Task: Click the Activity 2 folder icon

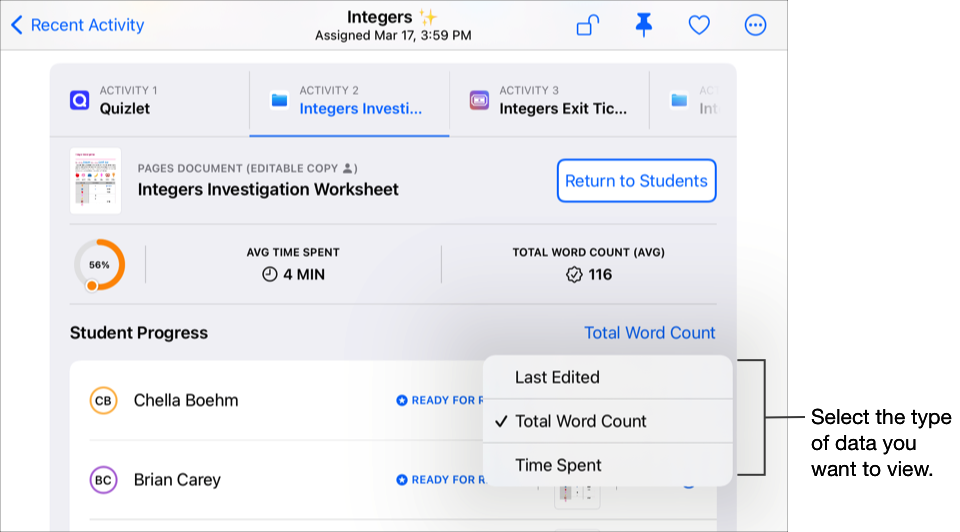Action: (279, 100)
